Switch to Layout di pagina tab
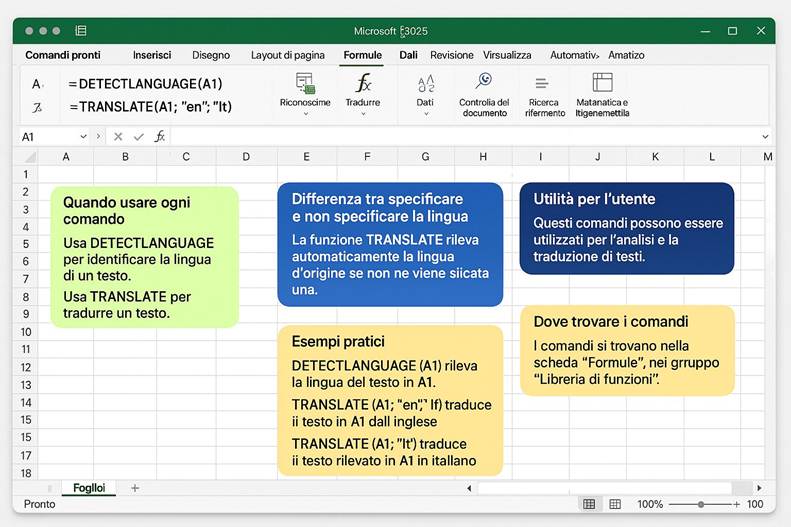 [288, 55]
